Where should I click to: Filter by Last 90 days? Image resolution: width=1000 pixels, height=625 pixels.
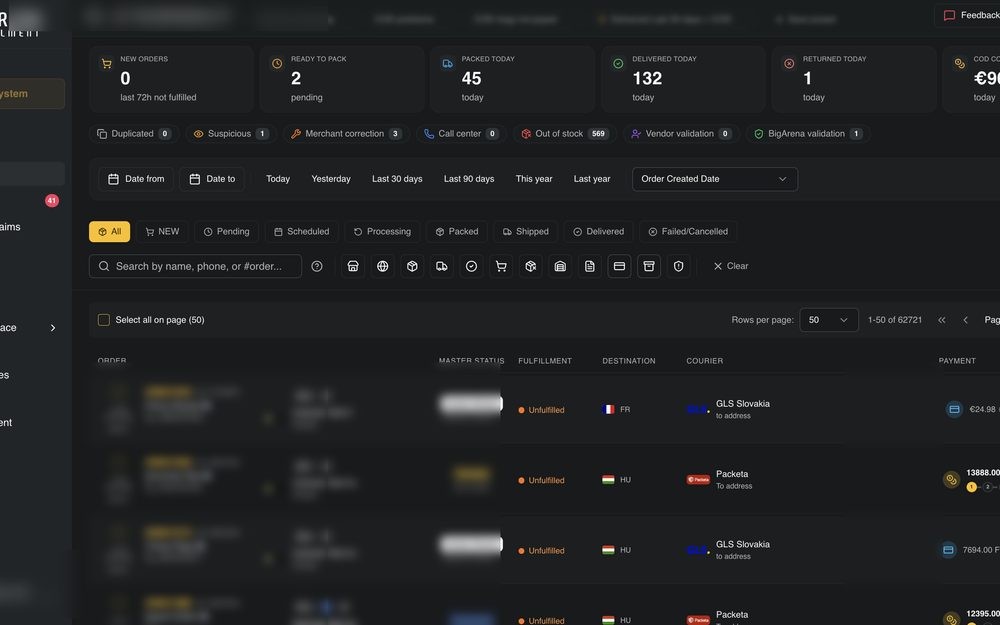click(469, 179)
